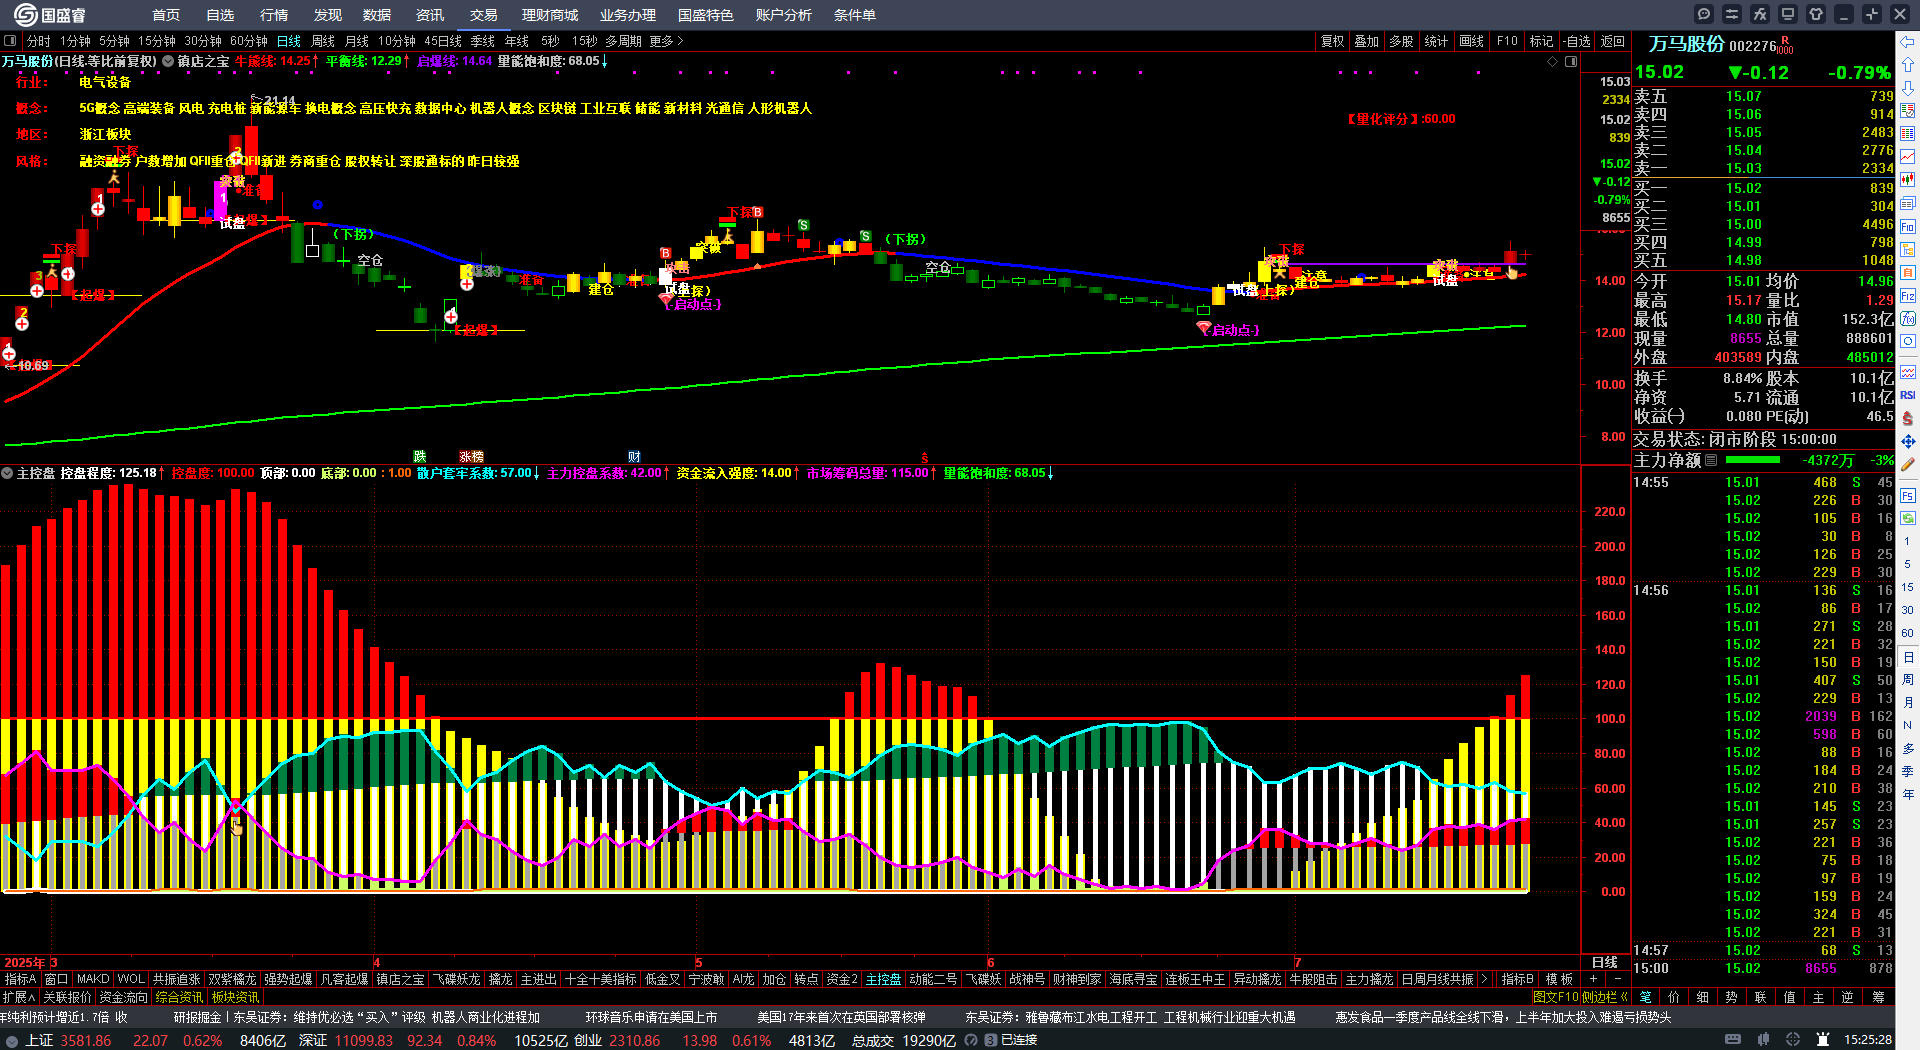Click the split-pane icon at chart top right

point(1571,61)
